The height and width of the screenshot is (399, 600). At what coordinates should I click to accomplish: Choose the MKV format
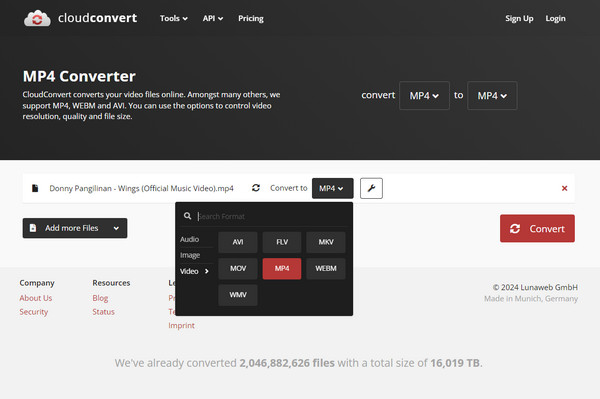[326, 242]
